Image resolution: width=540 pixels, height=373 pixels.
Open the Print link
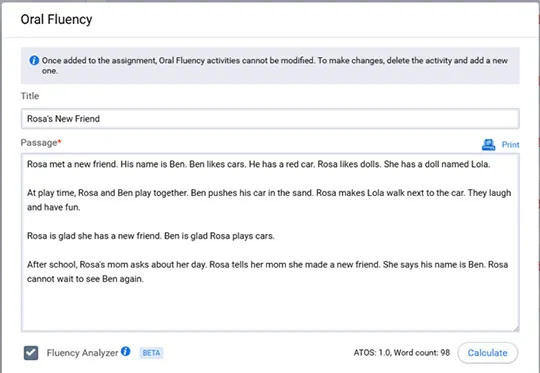[x=510, y=145]
